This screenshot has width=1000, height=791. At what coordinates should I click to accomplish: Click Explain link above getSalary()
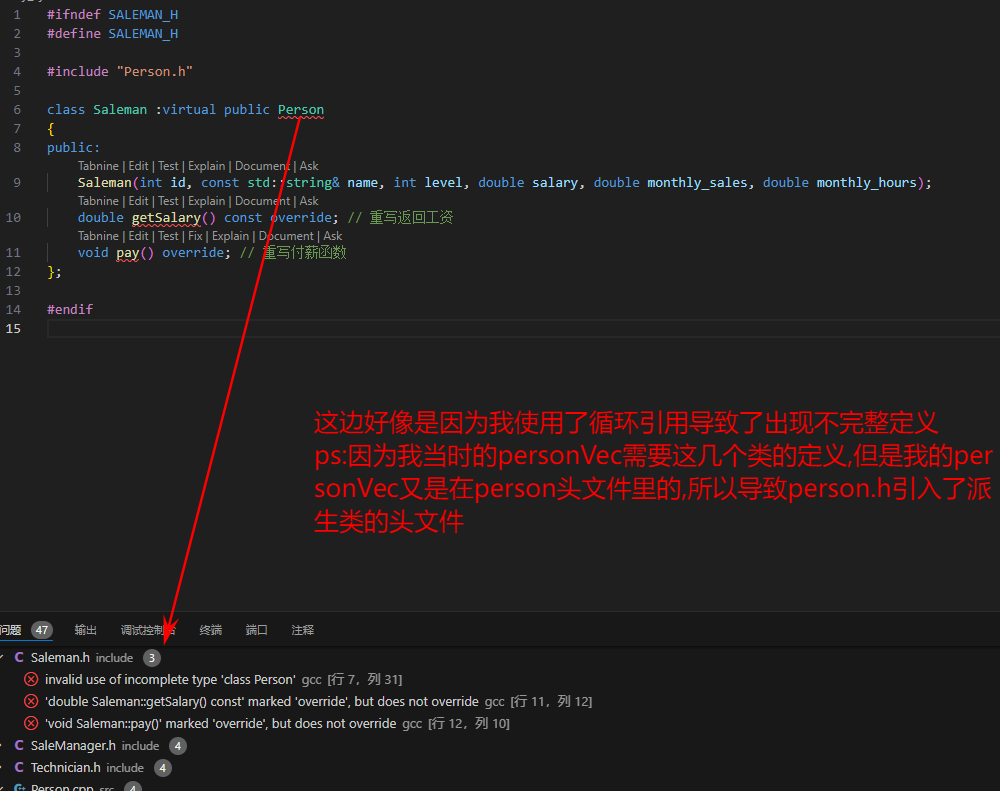tap(206, 201)
